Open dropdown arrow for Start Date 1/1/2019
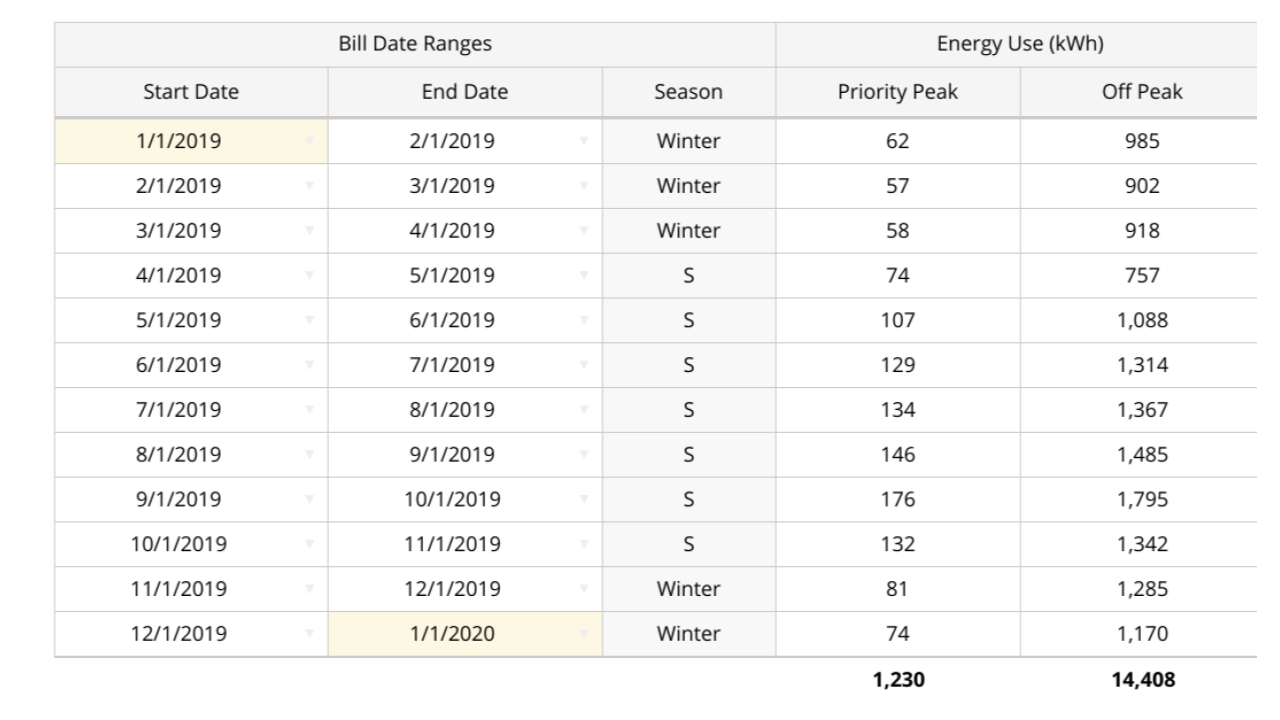This screenshot has width=1280, height=720. pos(309,142)
